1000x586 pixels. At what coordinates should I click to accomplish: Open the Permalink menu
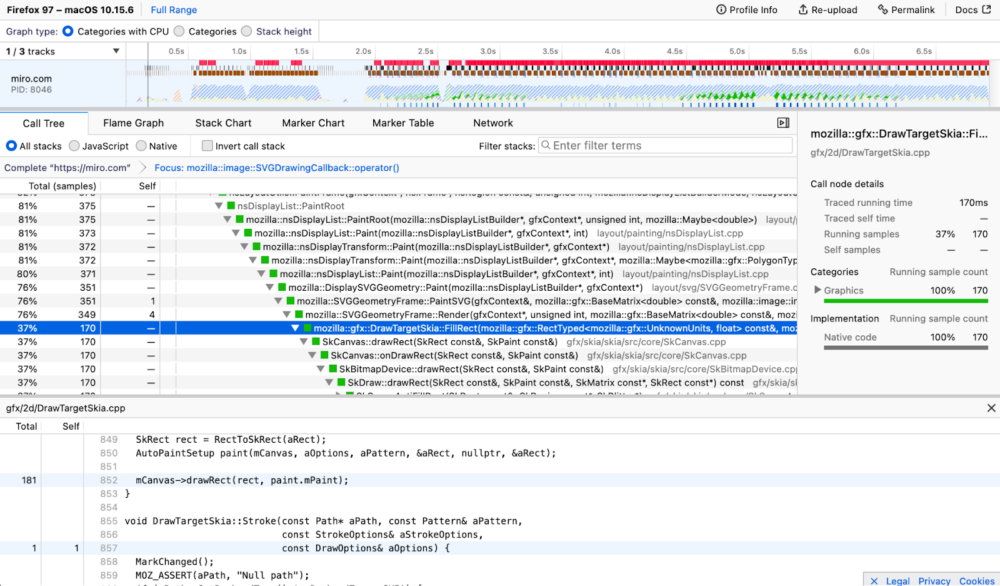click(906, 10)
